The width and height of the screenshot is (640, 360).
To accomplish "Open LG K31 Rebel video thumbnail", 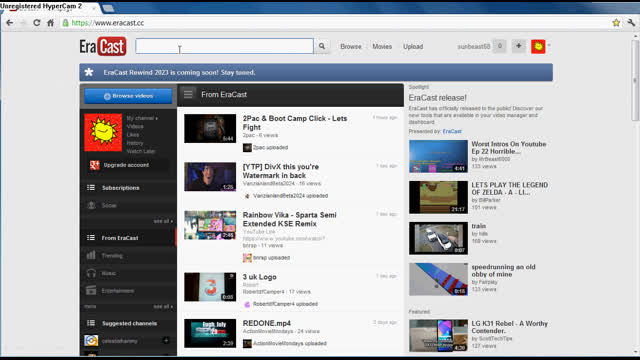I will pyautogui.click(x=438, y=336).
